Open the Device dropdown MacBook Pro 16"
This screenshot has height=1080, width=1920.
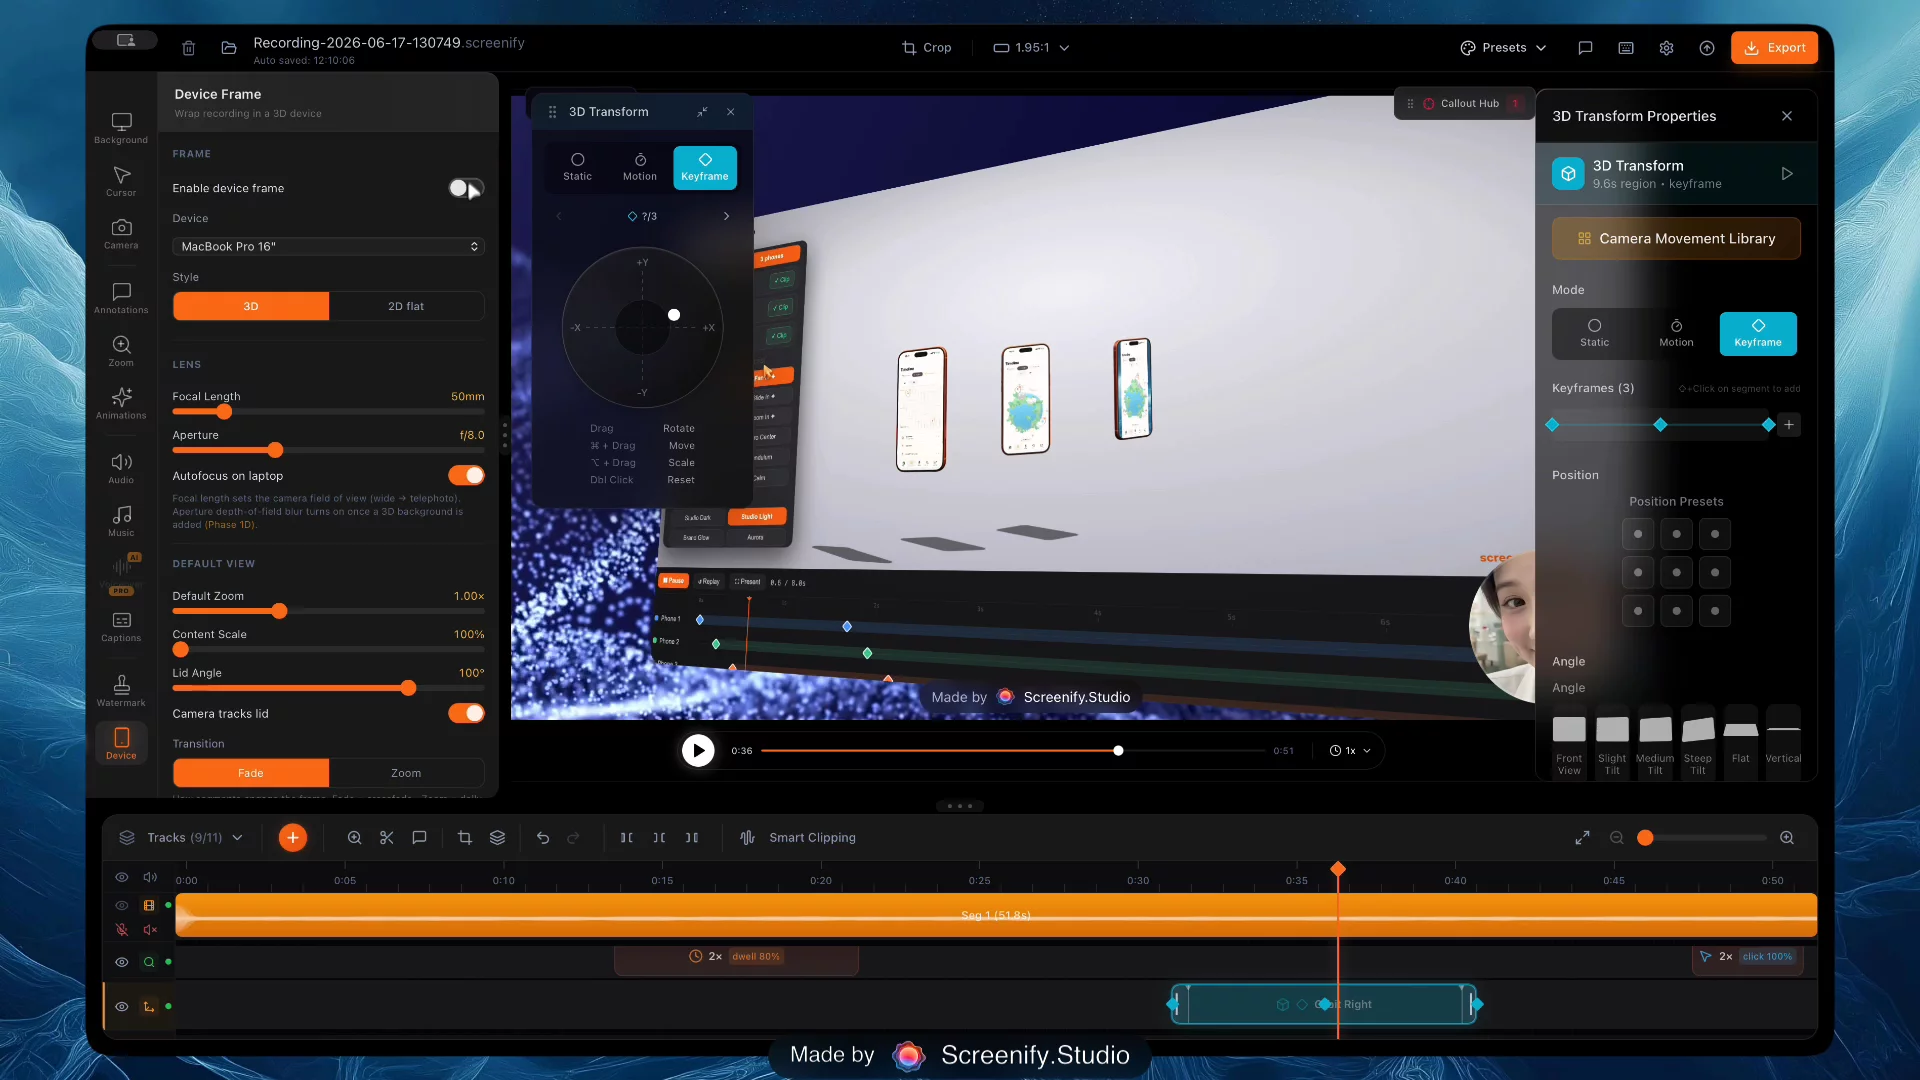point(328,247)
